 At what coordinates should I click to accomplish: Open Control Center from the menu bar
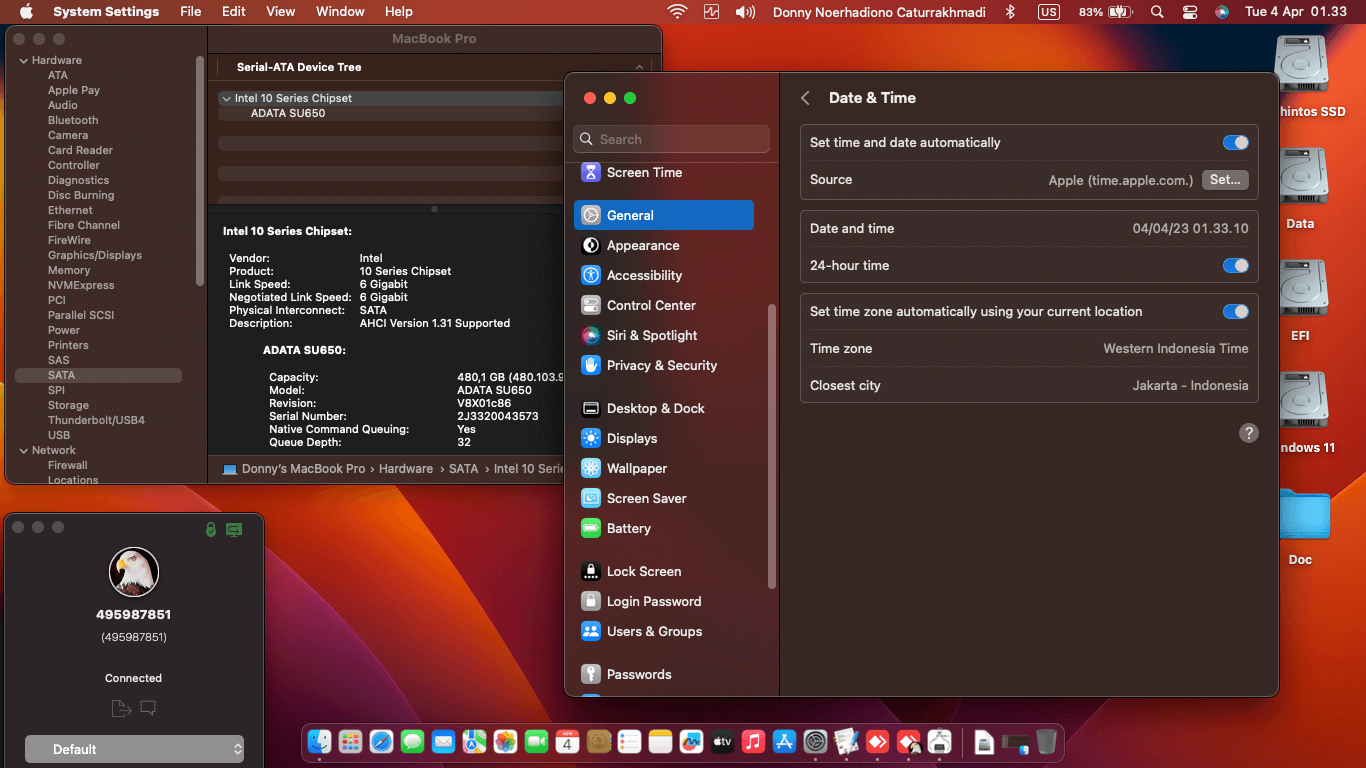[x=1190, y=12]
